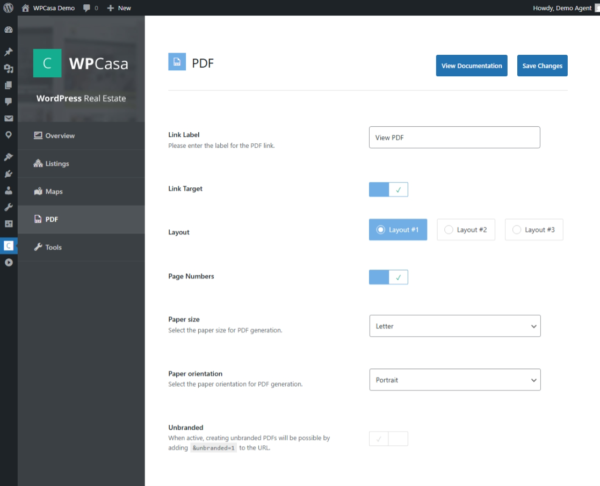Click the Overview monitor icon
Screen dimensions: 600x486
[38, 135]
